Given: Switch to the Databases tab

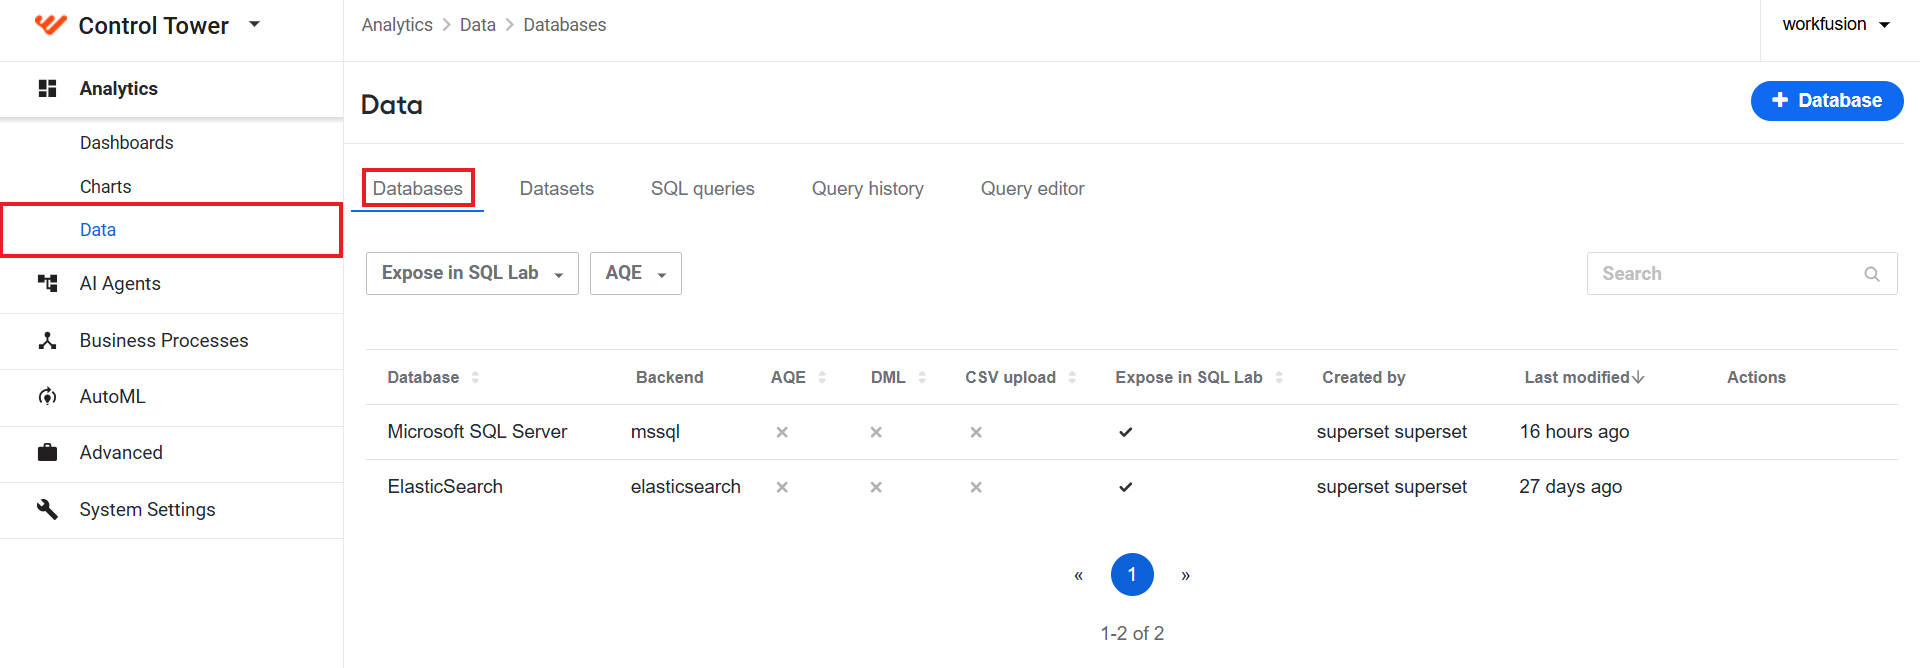Looking at the screenshot, I should point(418,188).
